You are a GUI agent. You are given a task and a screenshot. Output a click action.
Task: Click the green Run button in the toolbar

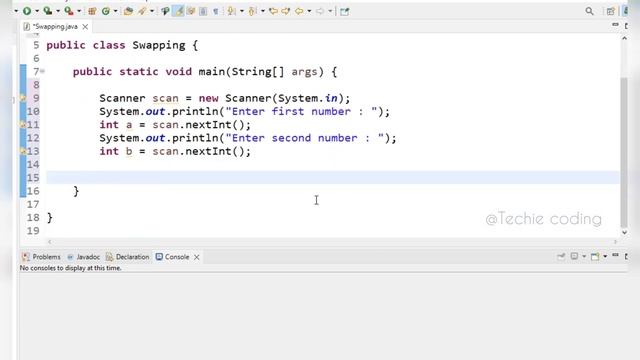(x=27, y=11)
